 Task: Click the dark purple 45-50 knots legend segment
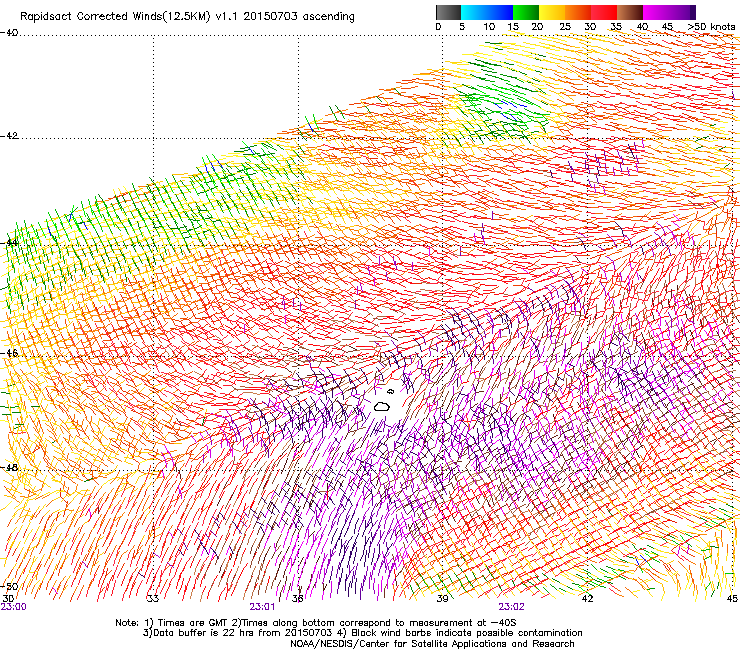[x=682, y=12]
